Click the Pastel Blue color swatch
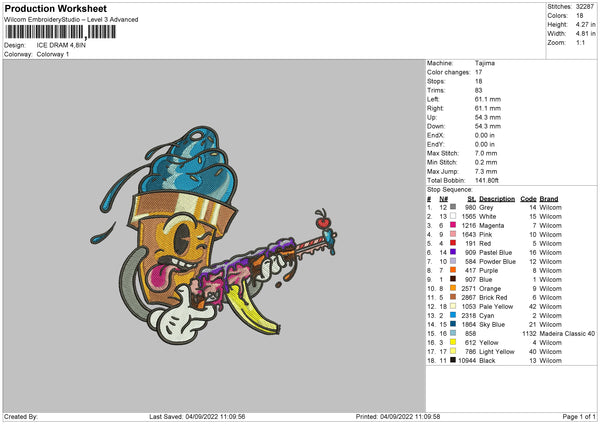This screenshot has height=424, width=600. tap(453, 252)
